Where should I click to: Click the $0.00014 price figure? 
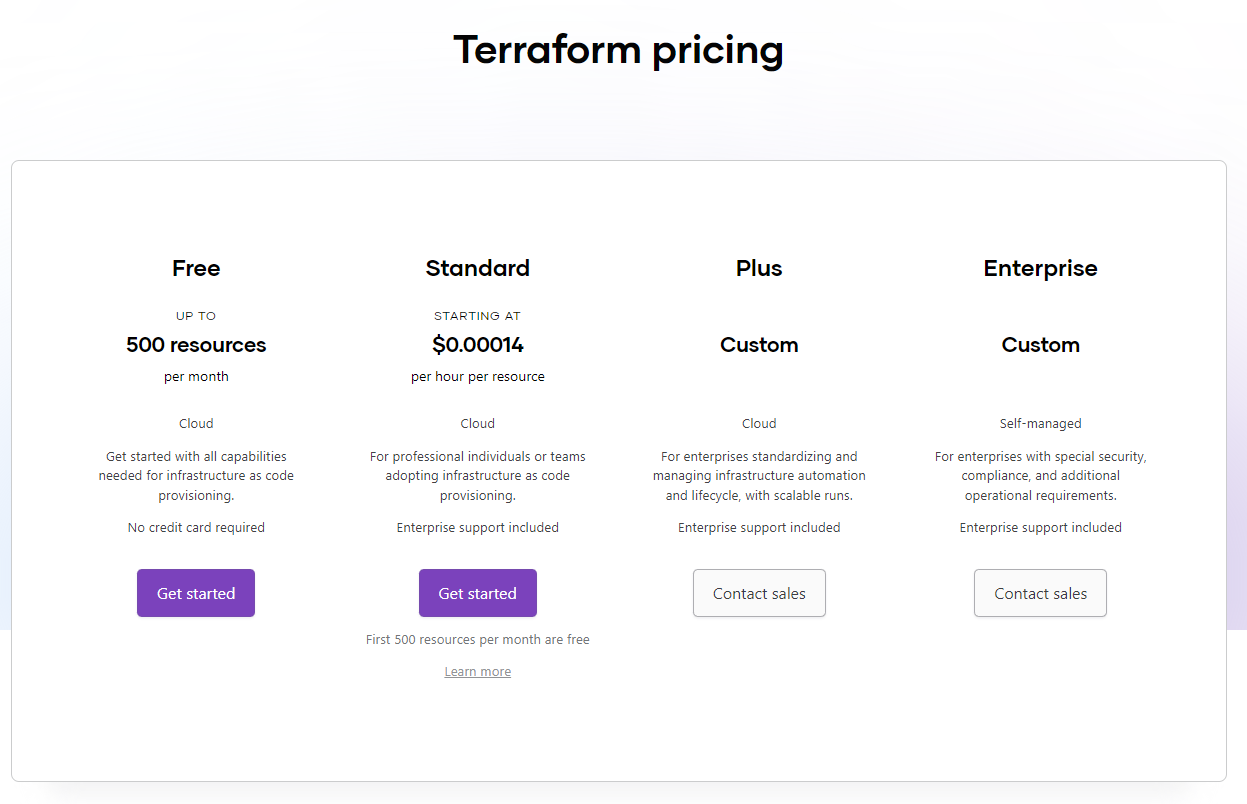[x=477, y=345]
